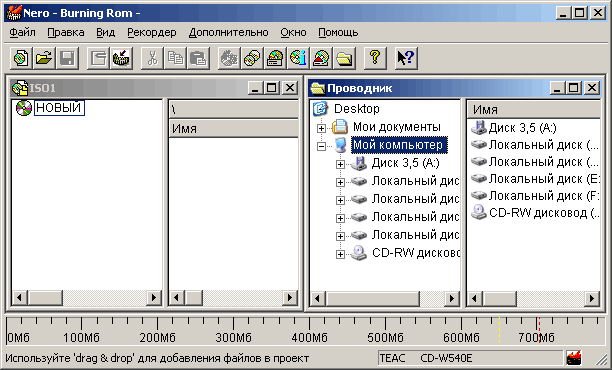Show CD info with the disc-and-i icon
The height and width of the screenshot is (370, 612).
[298, 58]
